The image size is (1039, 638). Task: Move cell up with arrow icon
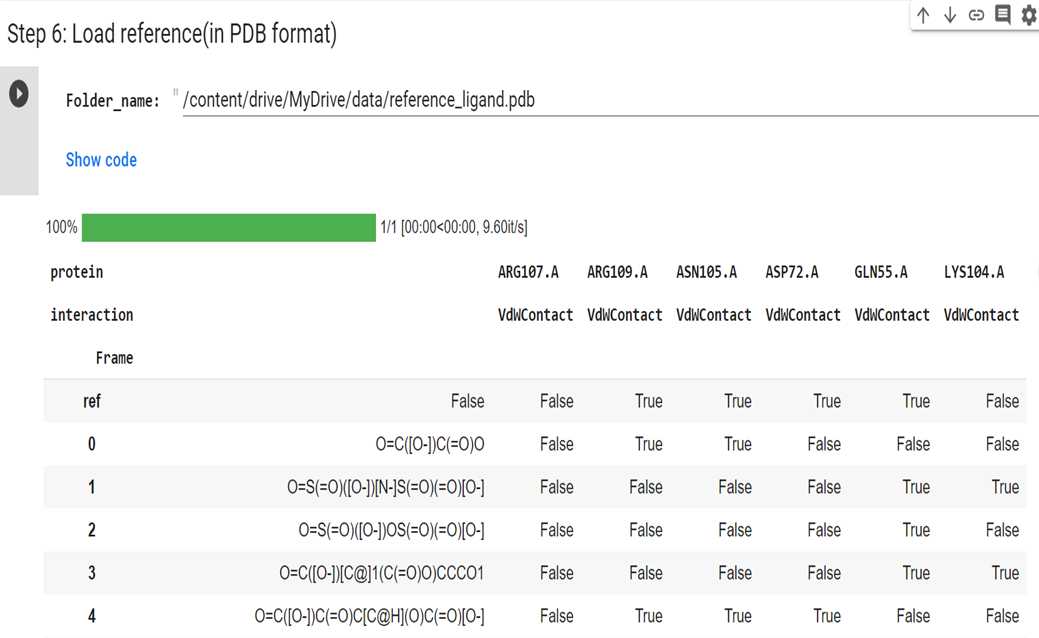point(923,15)
